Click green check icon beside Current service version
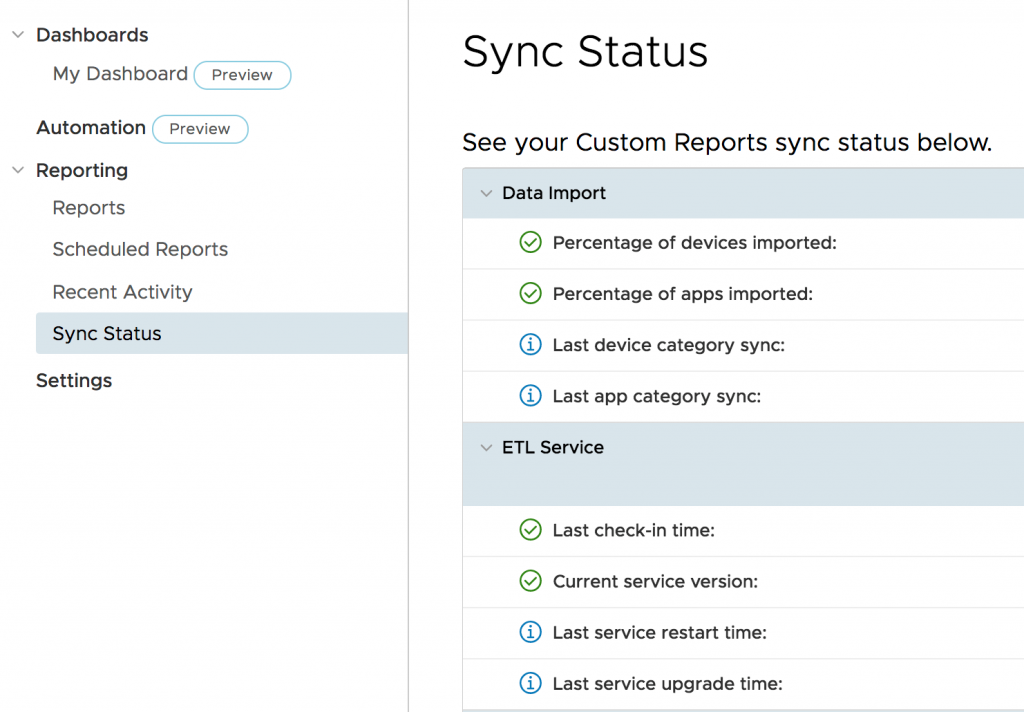The height and width of the screenshot is (712, 1024). [x=531, y=581]
